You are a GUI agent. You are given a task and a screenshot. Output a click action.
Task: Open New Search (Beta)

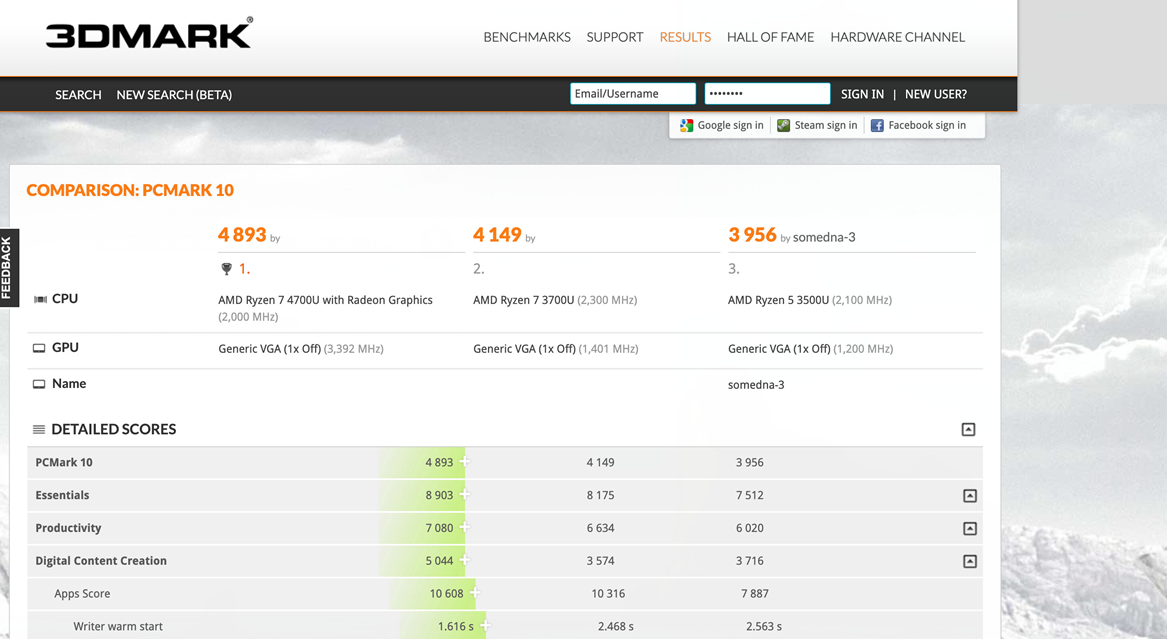(174, 94)
